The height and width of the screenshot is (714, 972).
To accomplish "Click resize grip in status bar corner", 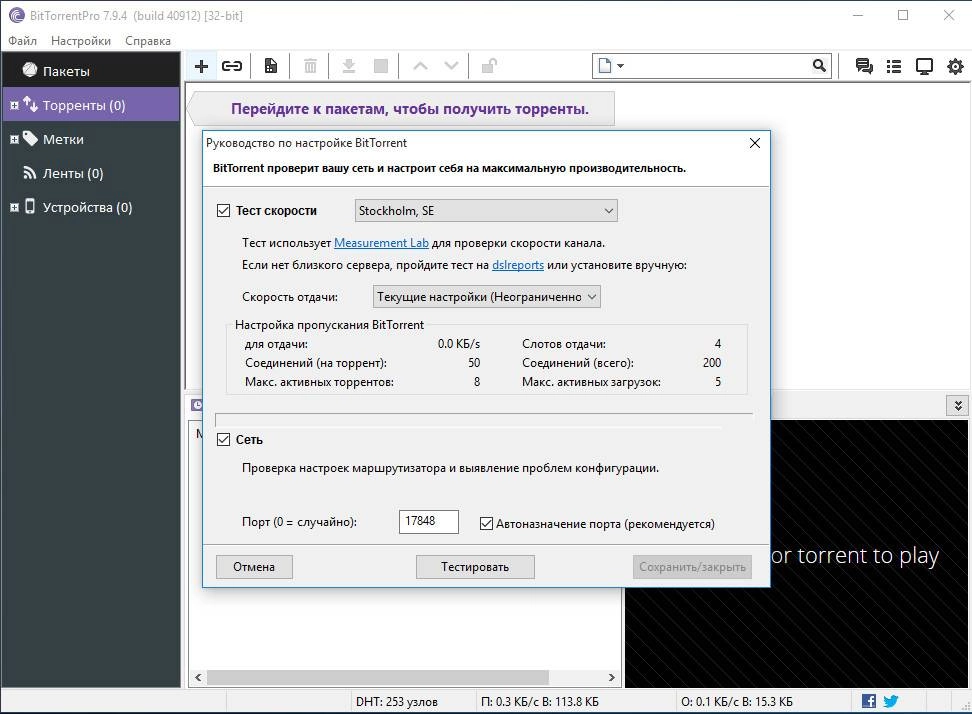I will click(x=965, y=707).
